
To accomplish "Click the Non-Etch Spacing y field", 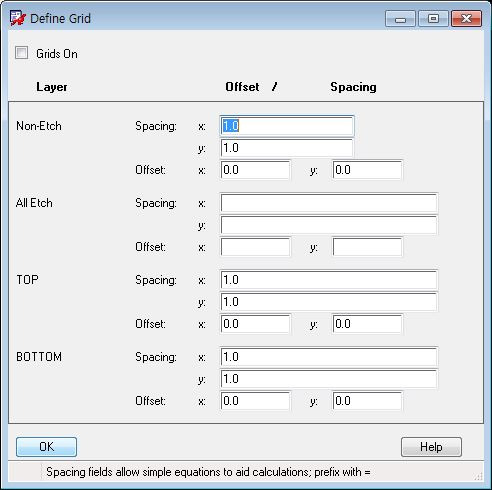I will pos(287,148).
